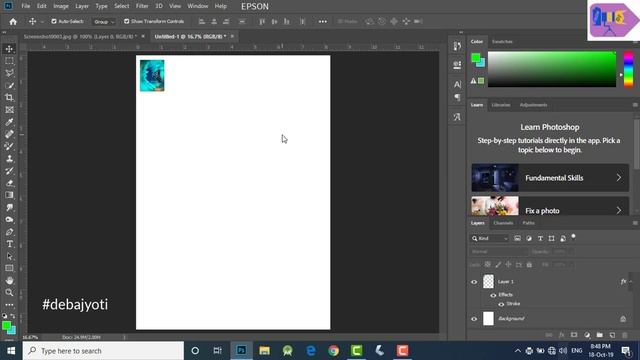Select the Lasso tool
640x360 pixels.
pyautogui.click(x=9, y=73)
